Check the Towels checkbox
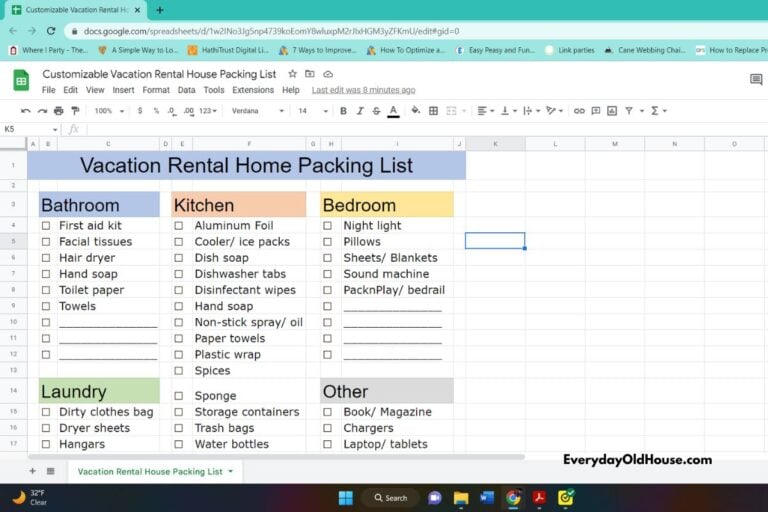 point(46,306)
